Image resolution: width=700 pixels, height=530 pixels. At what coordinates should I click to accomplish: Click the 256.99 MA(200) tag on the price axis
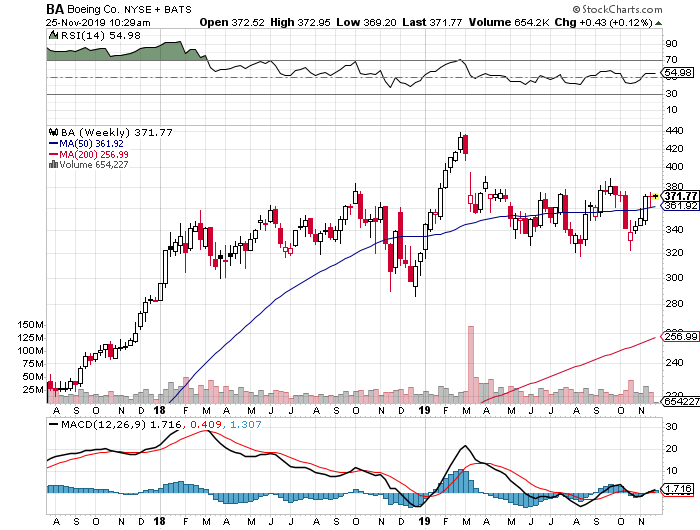(x=679, y=337)
